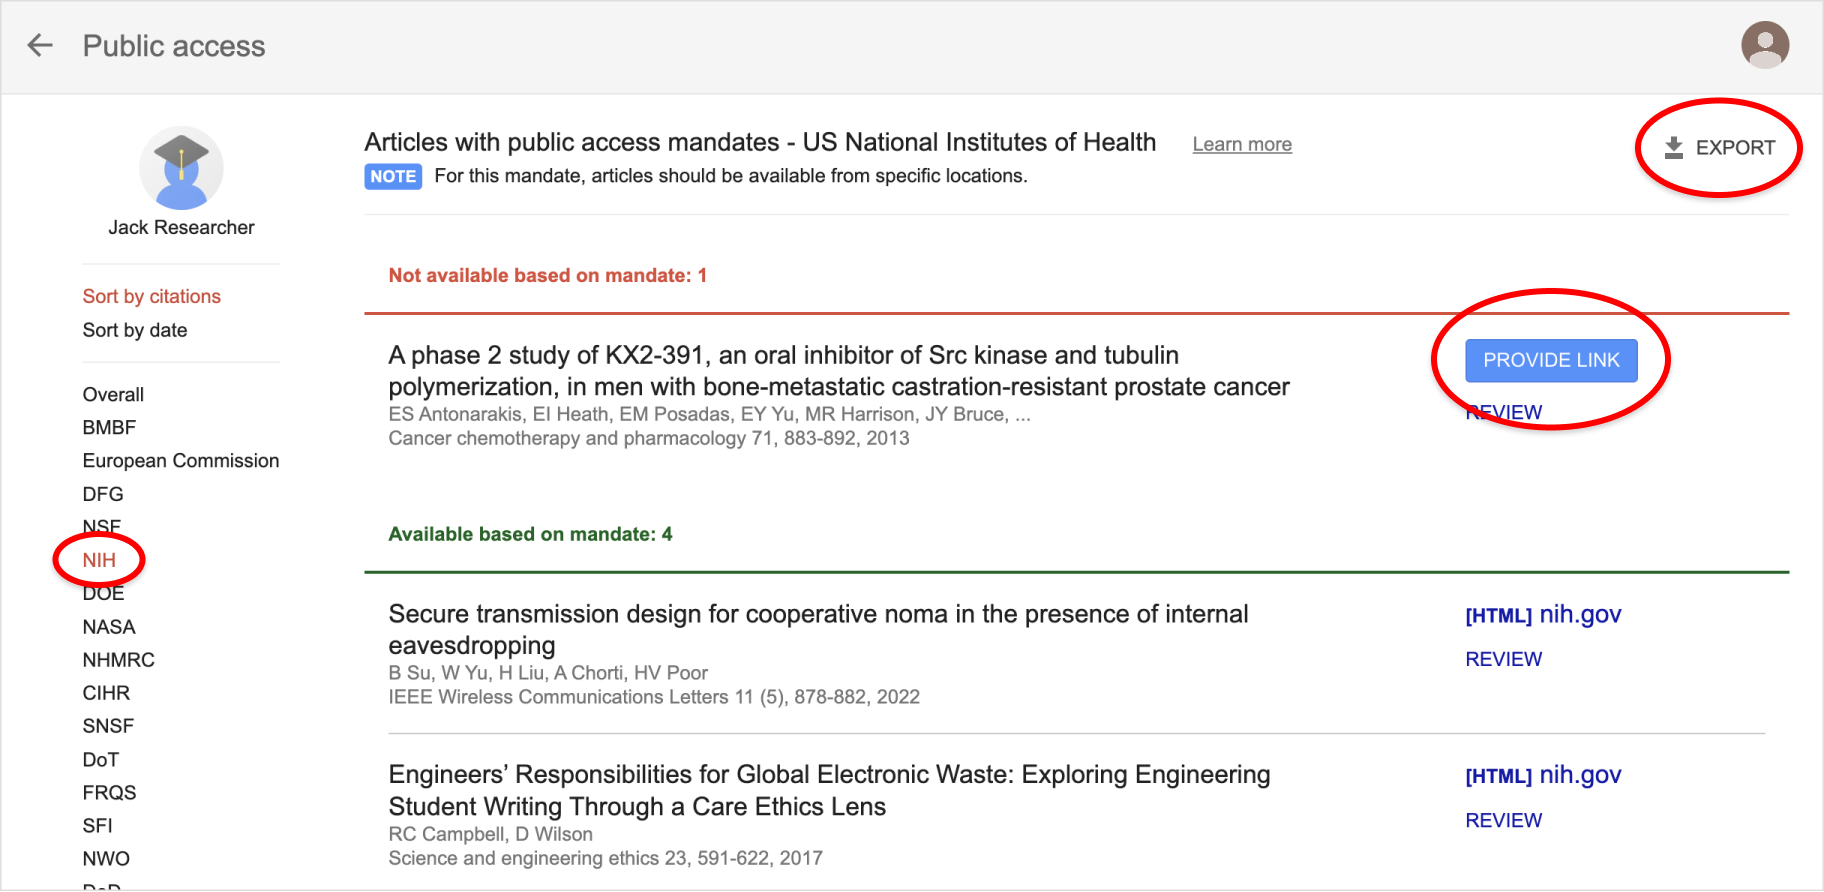Open the Learn more link
Screen dimensions: 1824x892
[x=1241, y=144]
